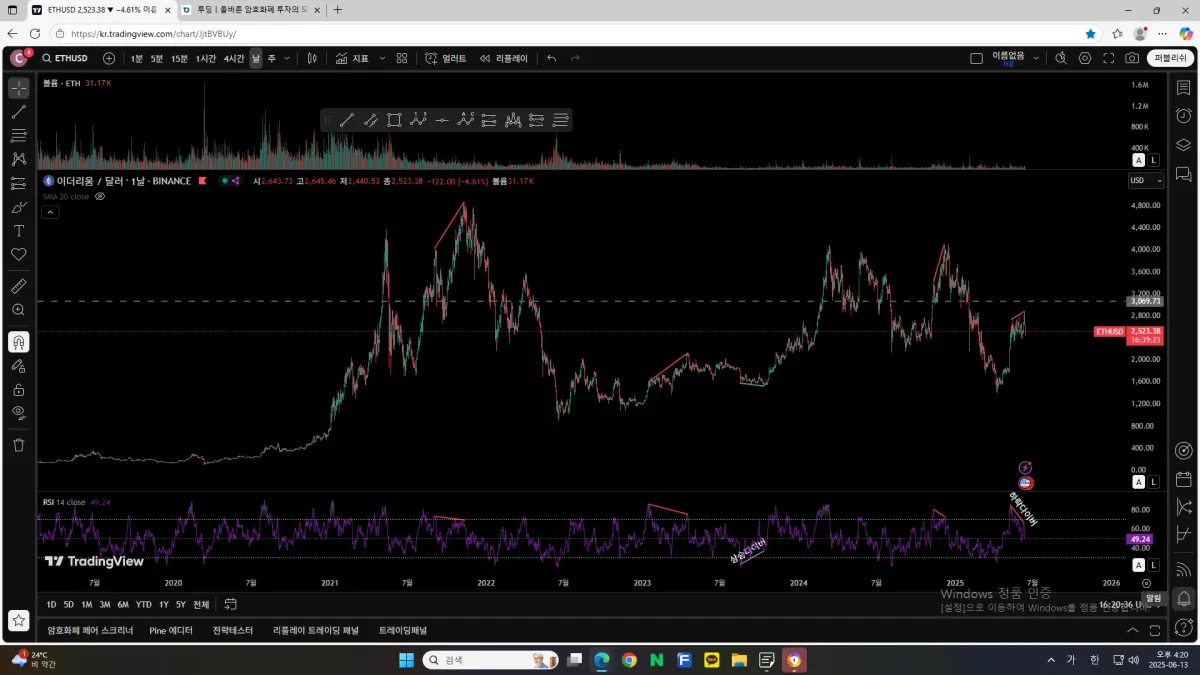1200x675 pixels.
Task: Open the ruler measure tool
Action: pyautogui.click(x=18, y=286)
